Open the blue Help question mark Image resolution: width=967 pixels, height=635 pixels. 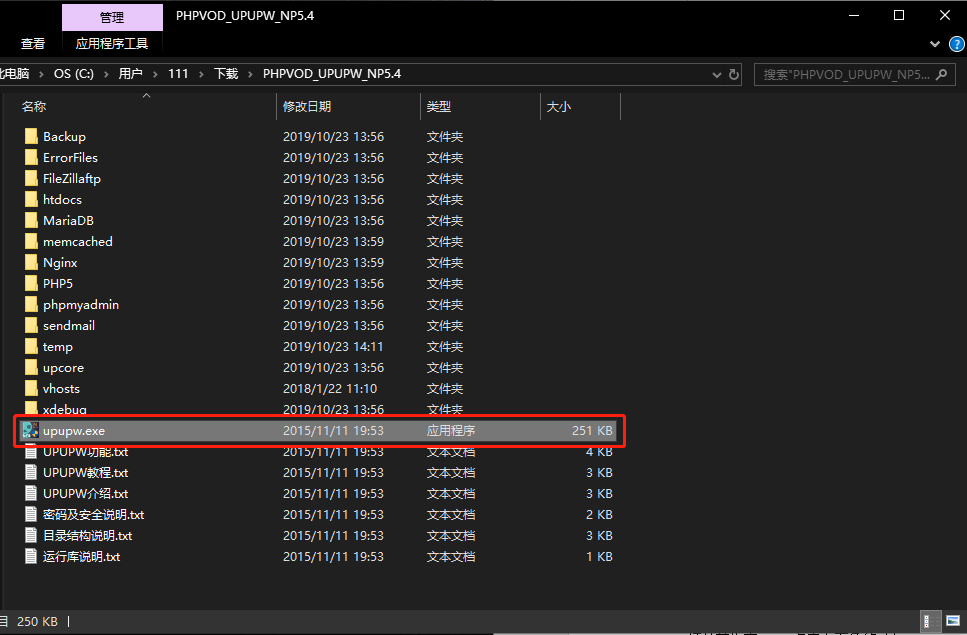tap(957, 44)
